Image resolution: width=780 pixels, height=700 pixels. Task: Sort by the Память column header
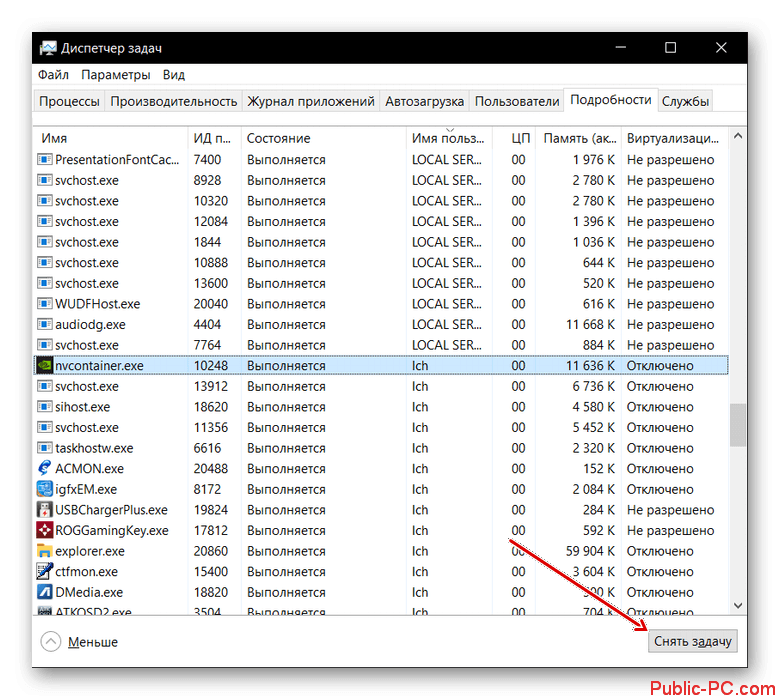coord(579,138)
